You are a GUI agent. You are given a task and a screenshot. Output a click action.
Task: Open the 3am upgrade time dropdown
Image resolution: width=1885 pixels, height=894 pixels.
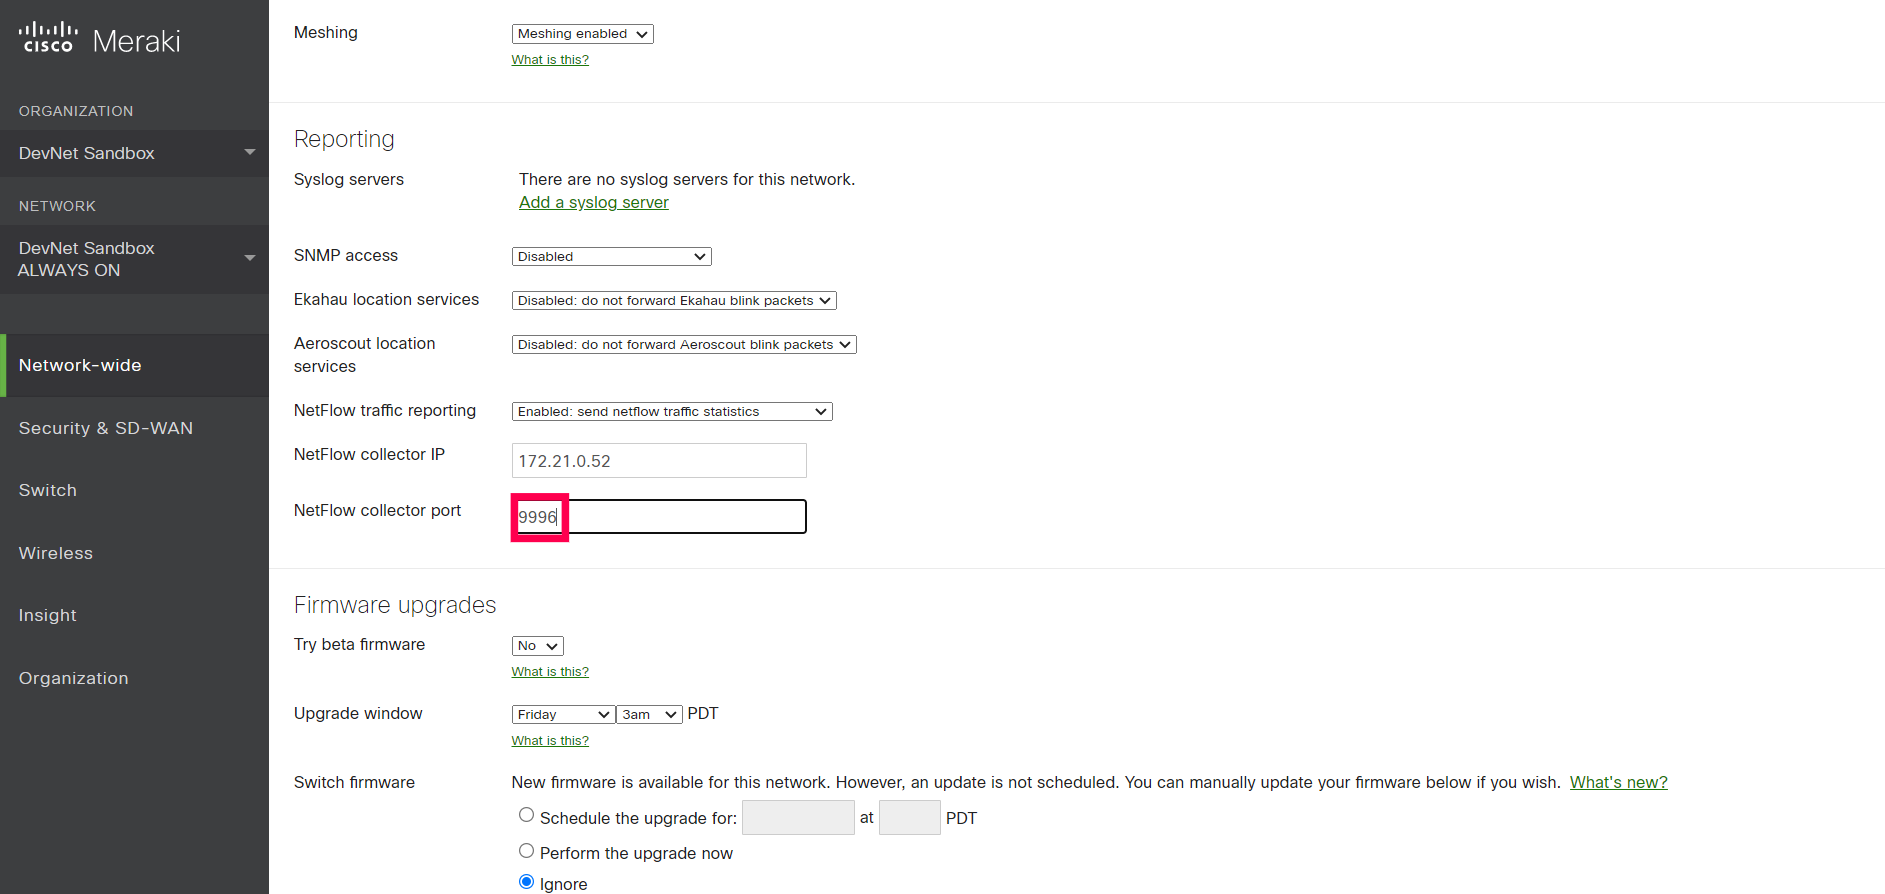click(x=648, y=714)
